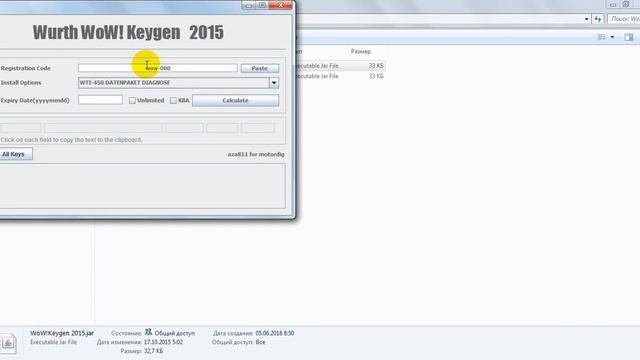The width and height of the screenshot is (640, 360).
Task: Select the second Executable Jar File row
Action: click(340, 76)
